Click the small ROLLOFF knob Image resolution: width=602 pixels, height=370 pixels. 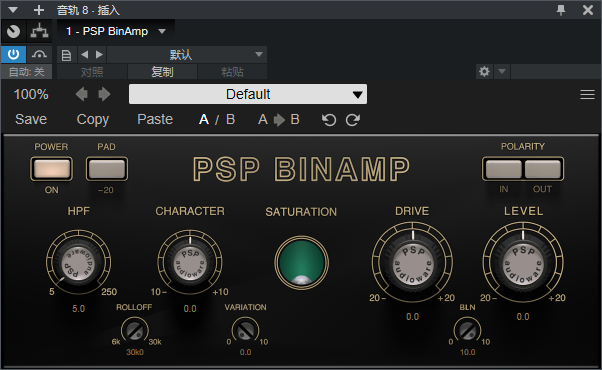tap(135, 330)
